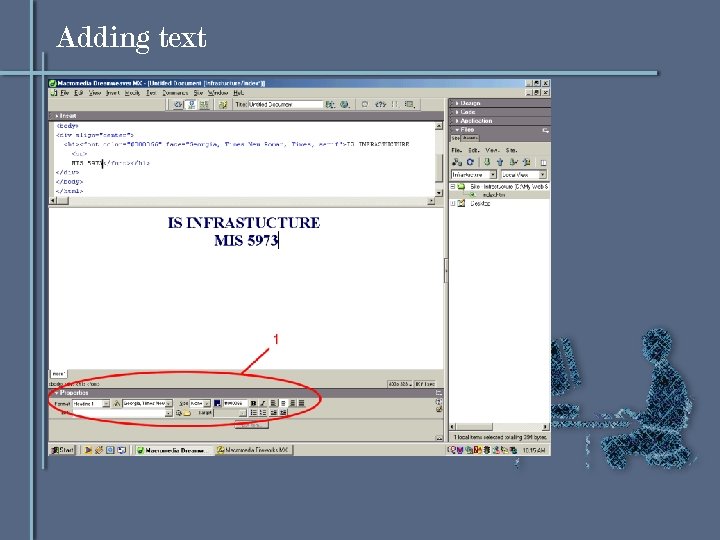Open the Window menu
Image resolution: width=720 pixels, height=540 pixels.
click(x=218, y=93)
